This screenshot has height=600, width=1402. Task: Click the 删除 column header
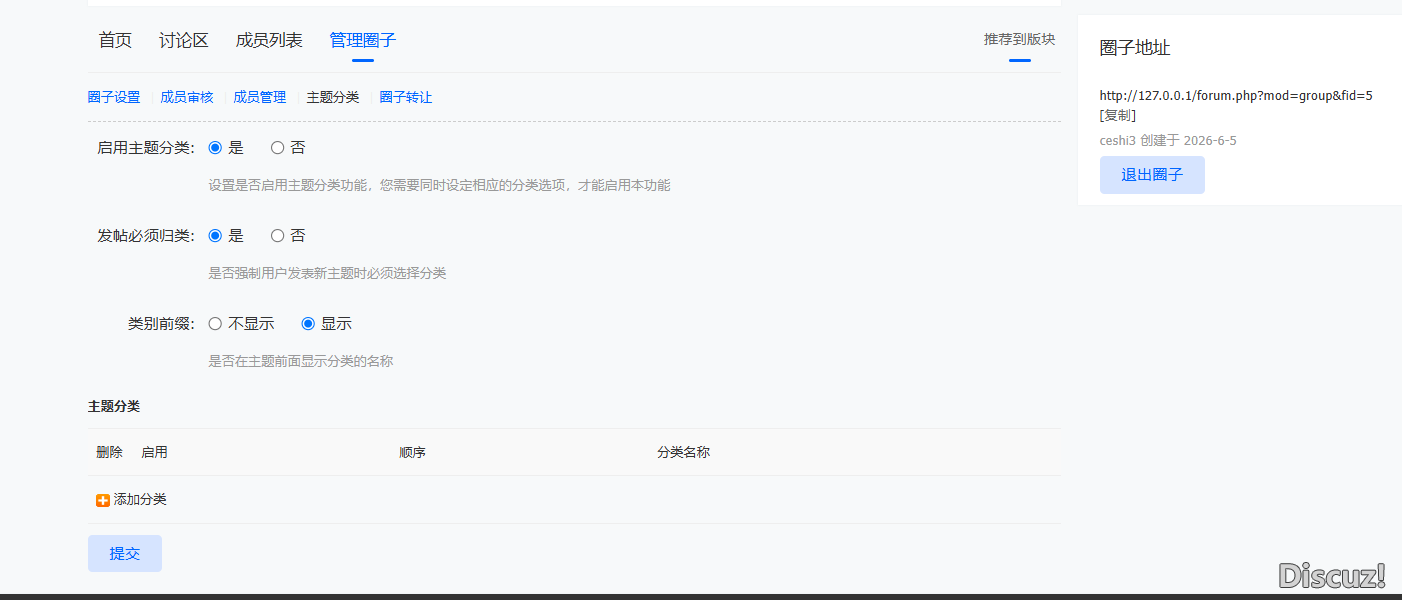[109, 452]
